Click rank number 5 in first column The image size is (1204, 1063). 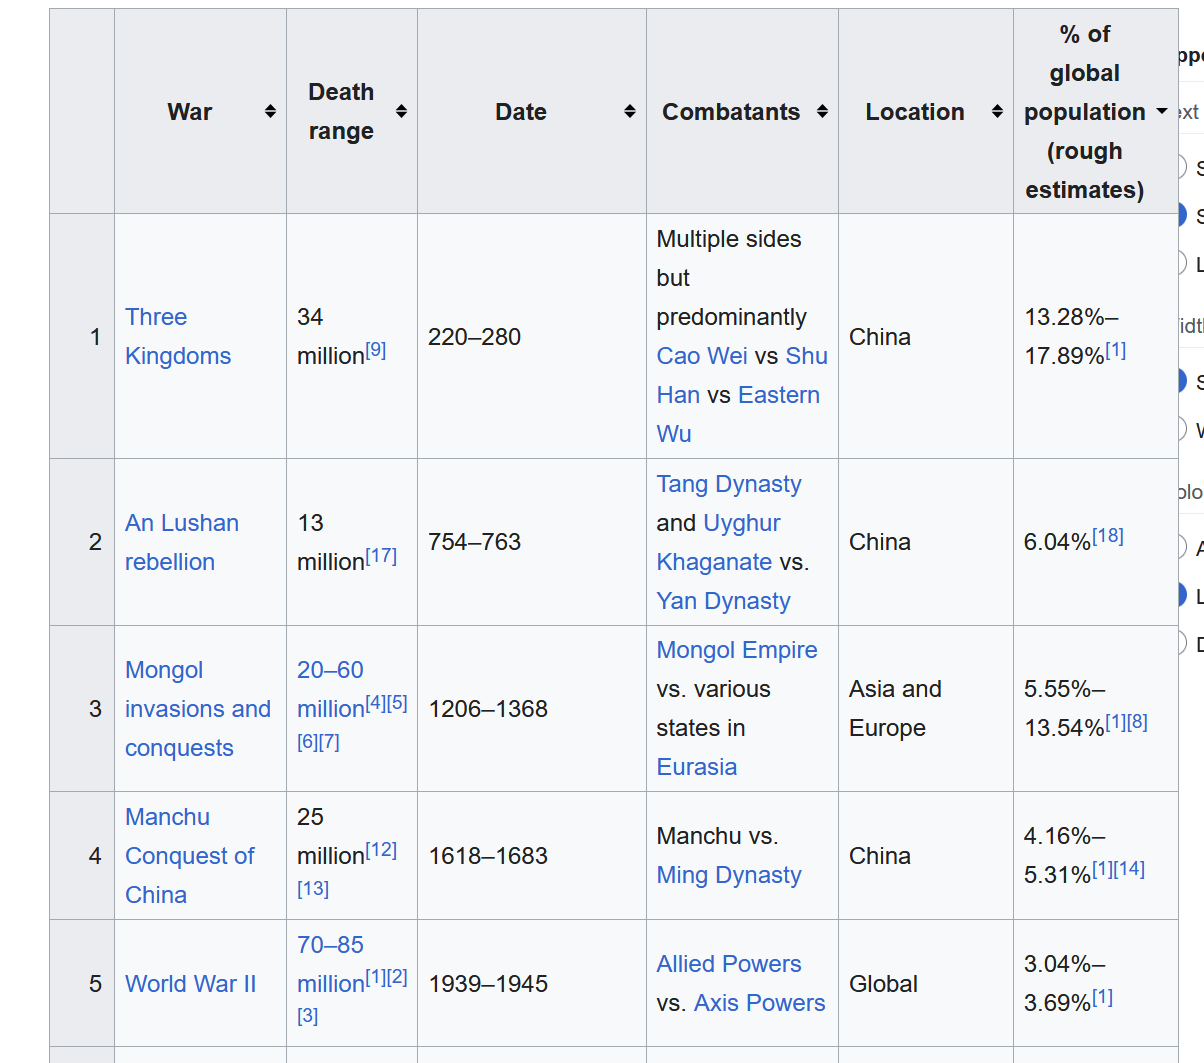(x=95, y=984)
